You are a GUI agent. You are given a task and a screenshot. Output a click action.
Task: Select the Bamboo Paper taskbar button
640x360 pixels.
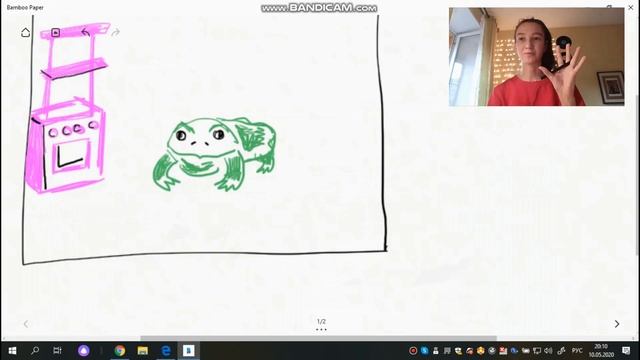(188, 351)
